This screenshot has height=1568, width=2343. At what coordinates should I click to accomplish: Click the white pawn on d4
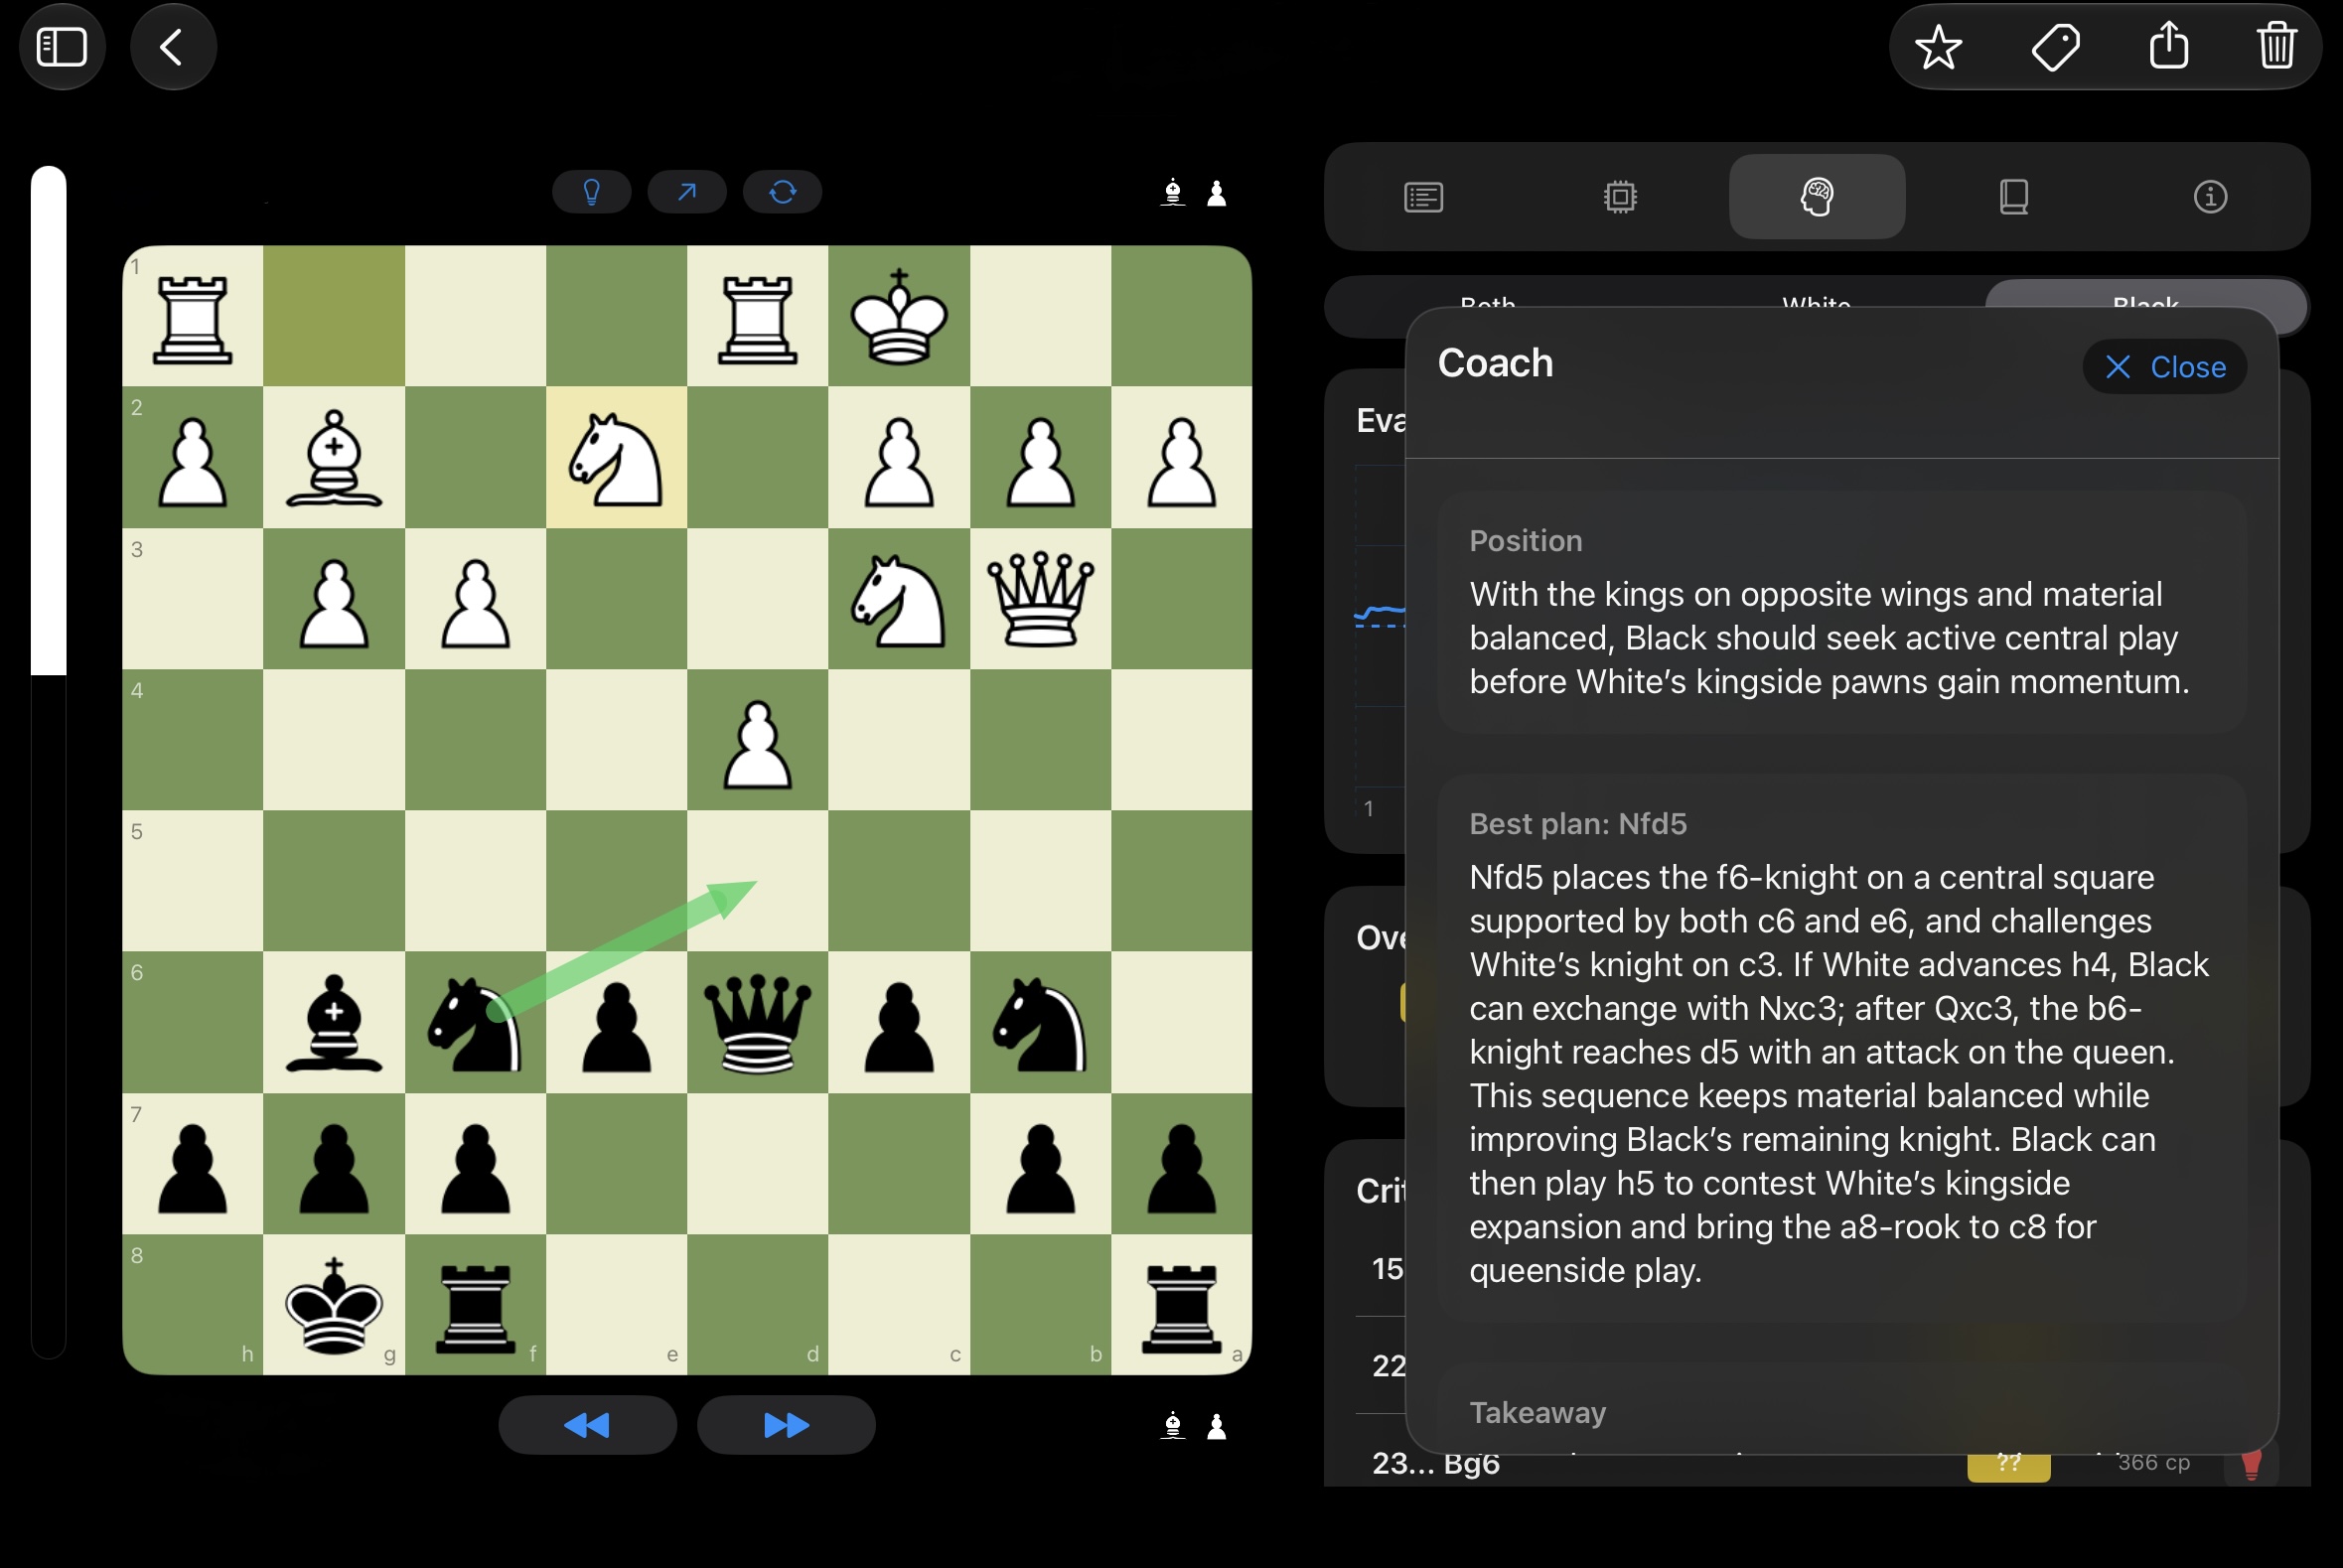click(757, 741)
